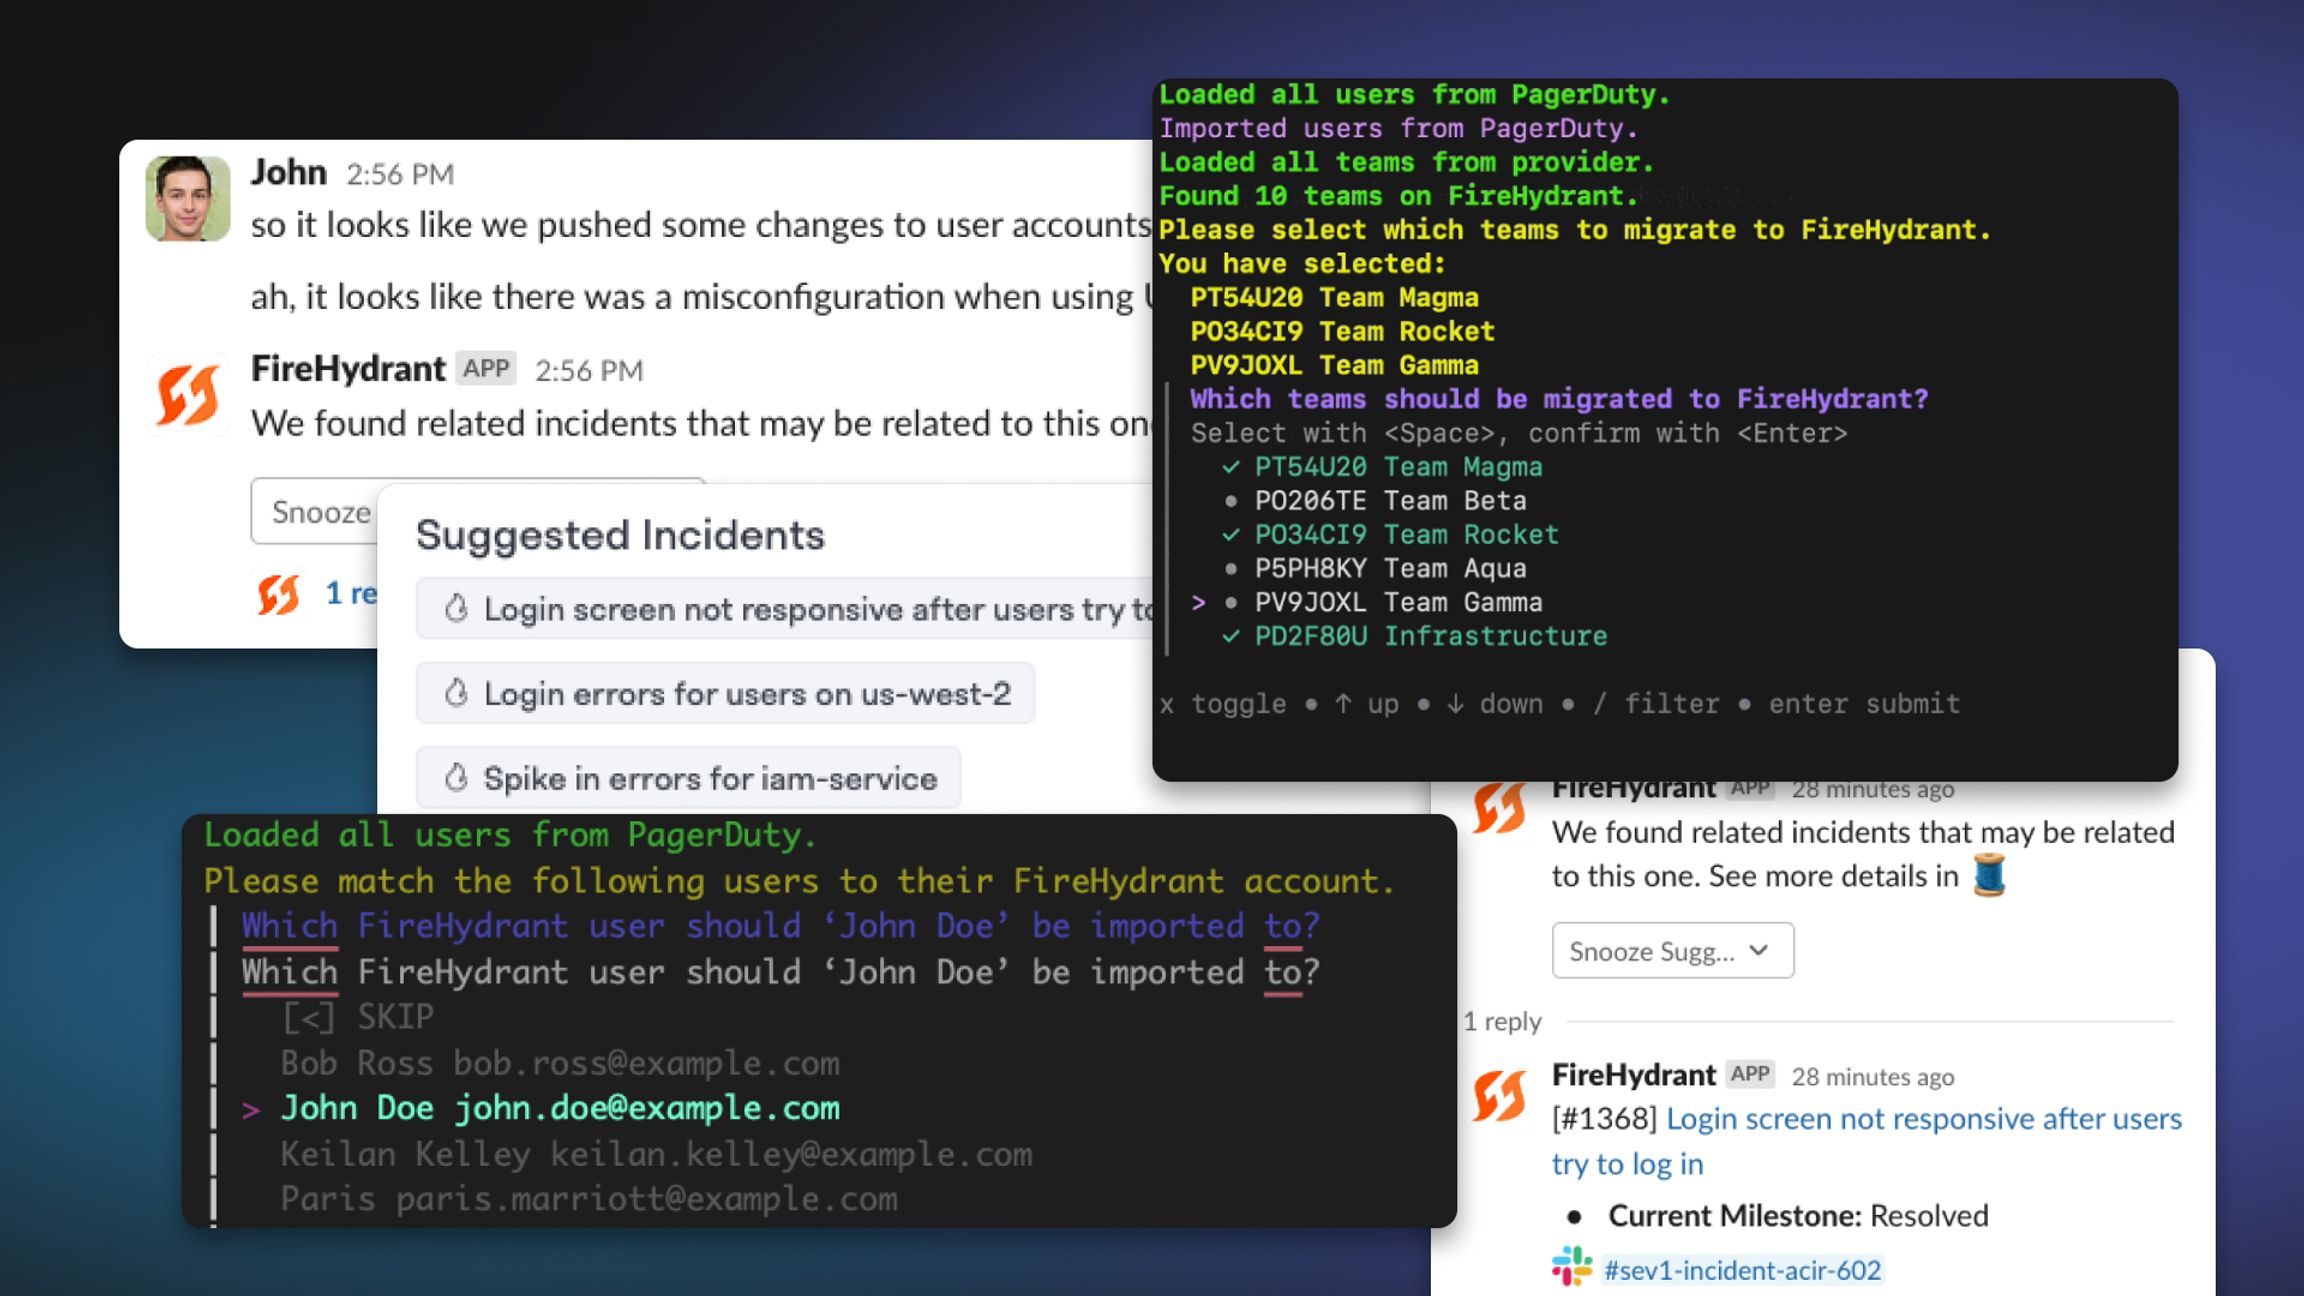Click APP badge next to FireHydrant 2:56 PM
The width and height of the screenshot is (2304, 1296).
click(486, 368)
